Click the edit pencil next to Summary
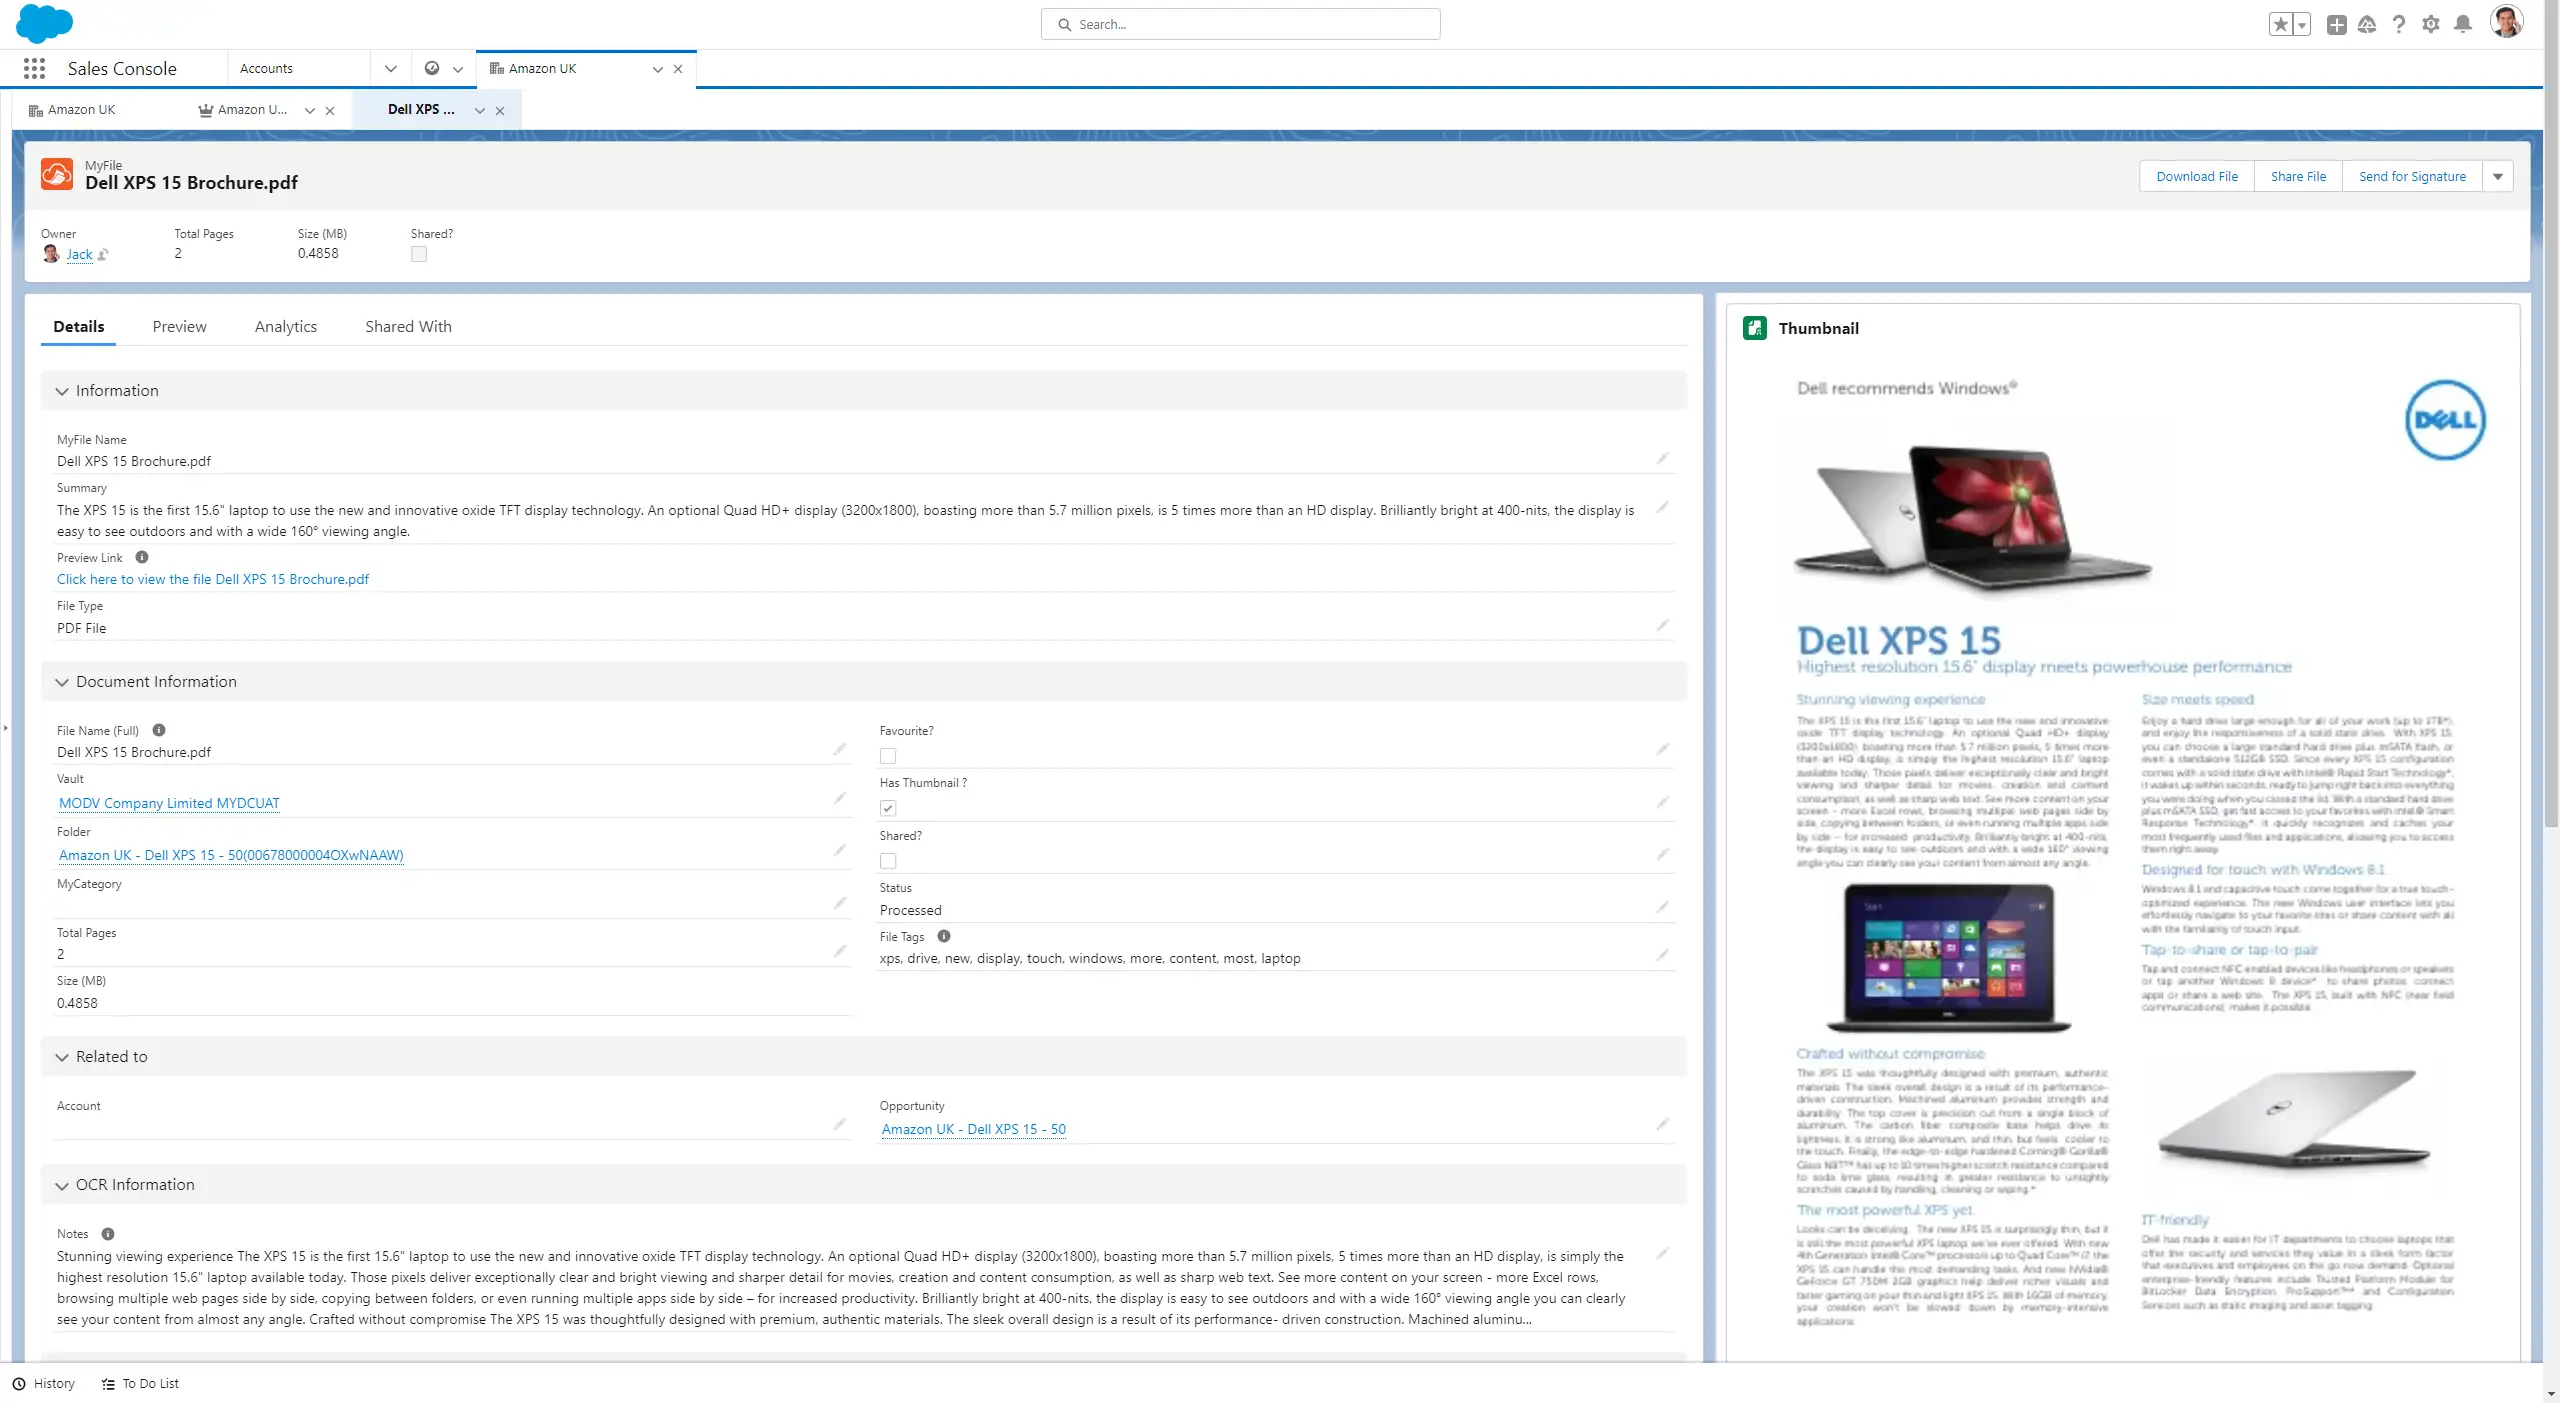 coord(1662,507)
